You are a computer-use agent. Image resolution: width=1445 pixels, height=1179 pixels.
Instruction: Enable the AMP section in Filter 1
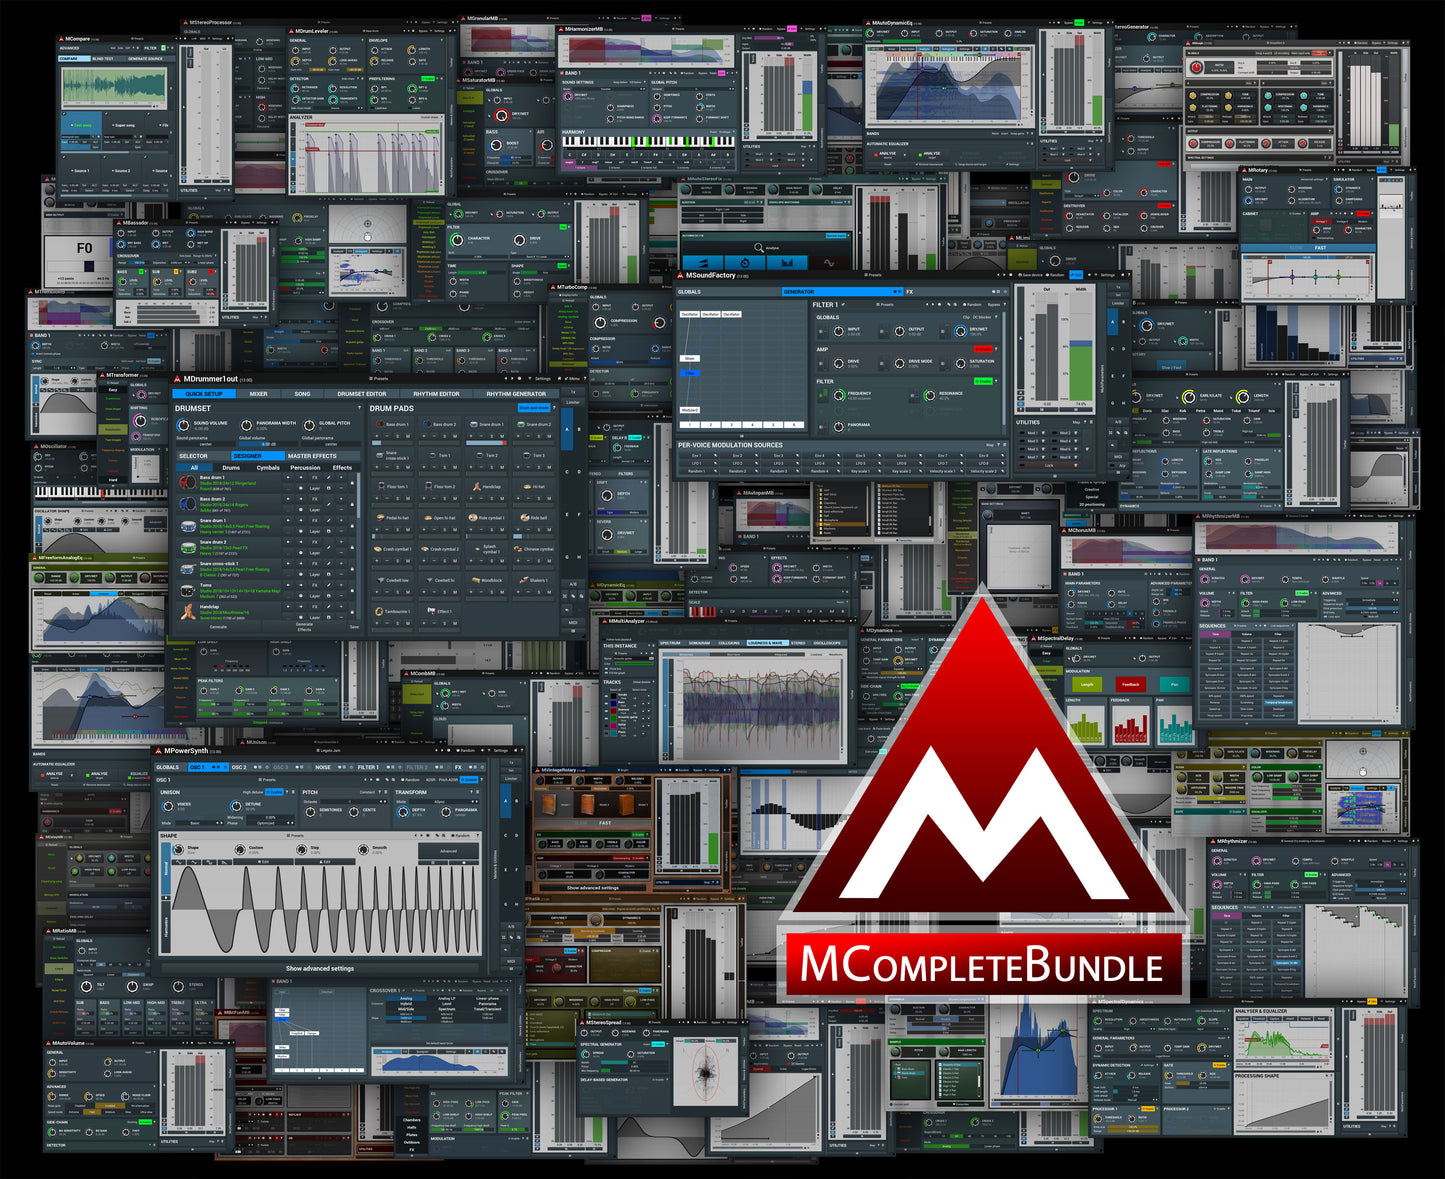point(983,349)
